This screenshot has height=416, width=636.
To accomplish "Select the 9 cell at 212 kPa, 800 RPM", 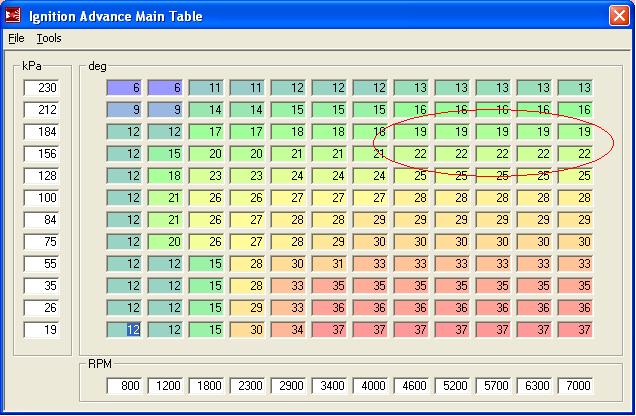I will click(x=124, y=109).
